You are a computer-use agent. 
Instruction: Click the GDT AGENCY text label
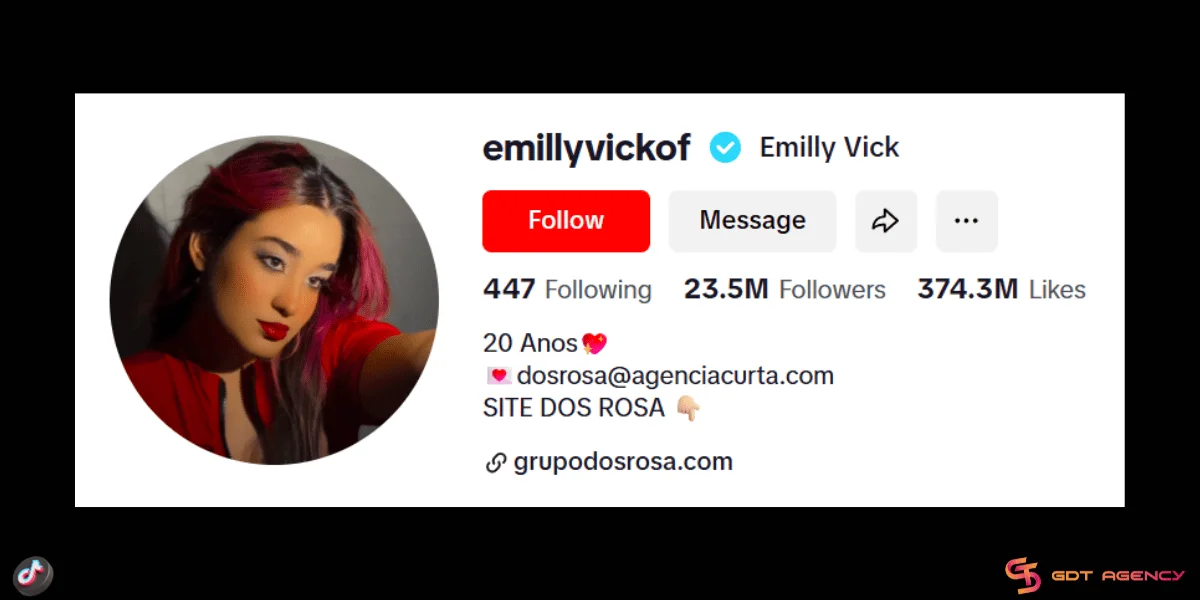point(1117,577)
